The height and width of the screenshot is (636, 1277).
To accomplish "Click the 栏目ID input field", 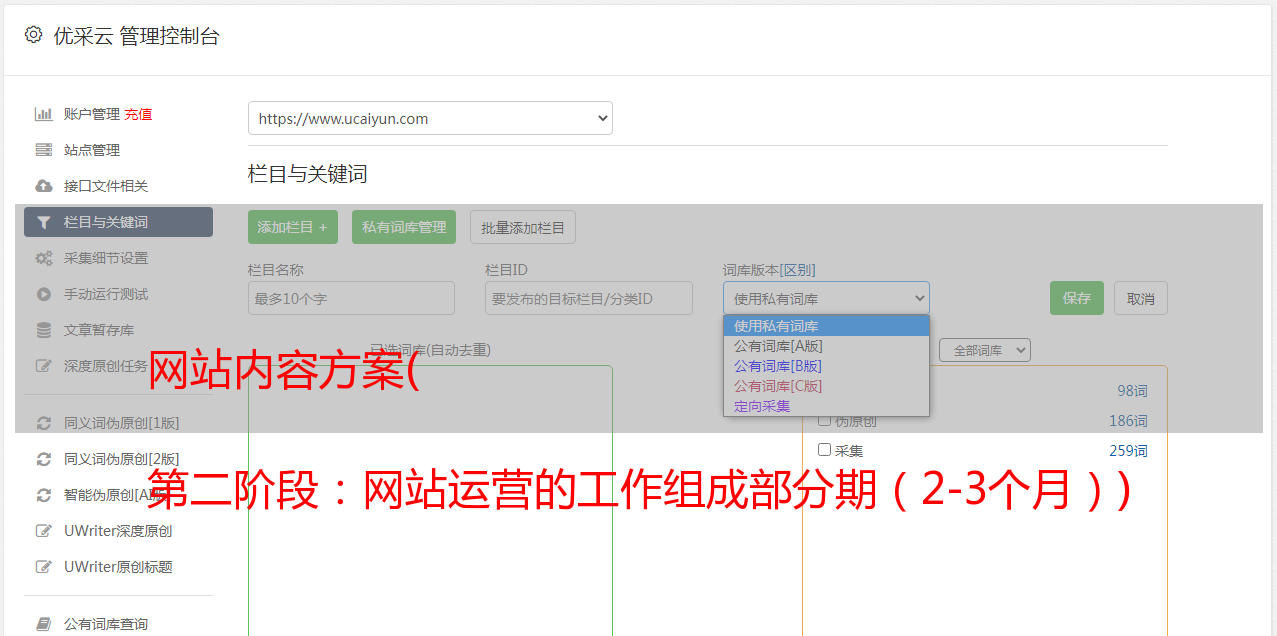I will point(589,298).
